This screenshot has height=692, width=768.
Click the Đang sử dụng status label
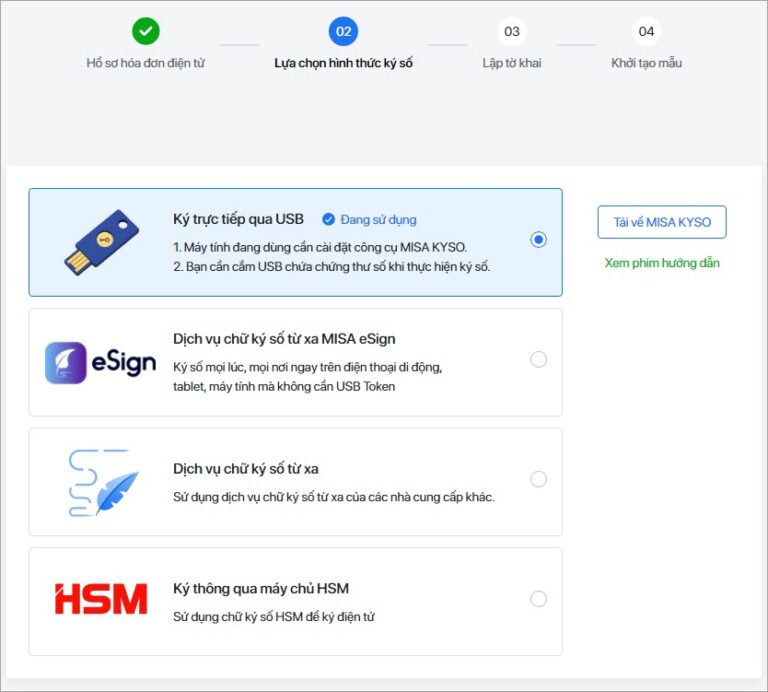[378, 219]
